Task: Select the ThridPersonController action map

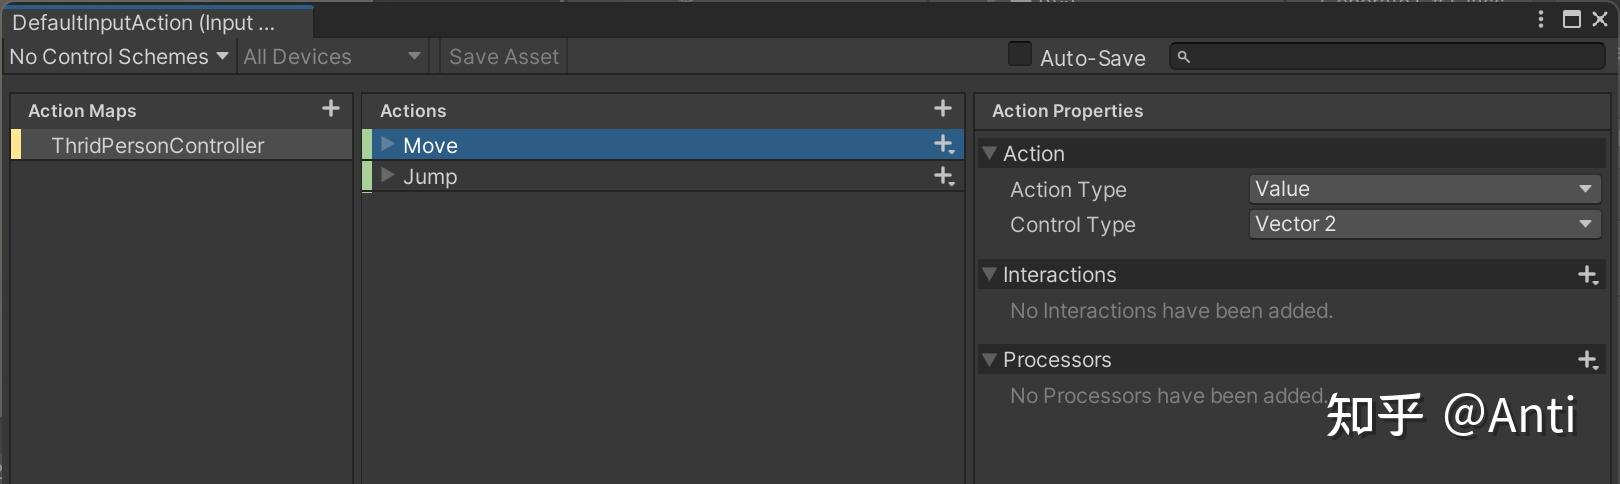Action: pyautogui.click(x=158, y=146)
